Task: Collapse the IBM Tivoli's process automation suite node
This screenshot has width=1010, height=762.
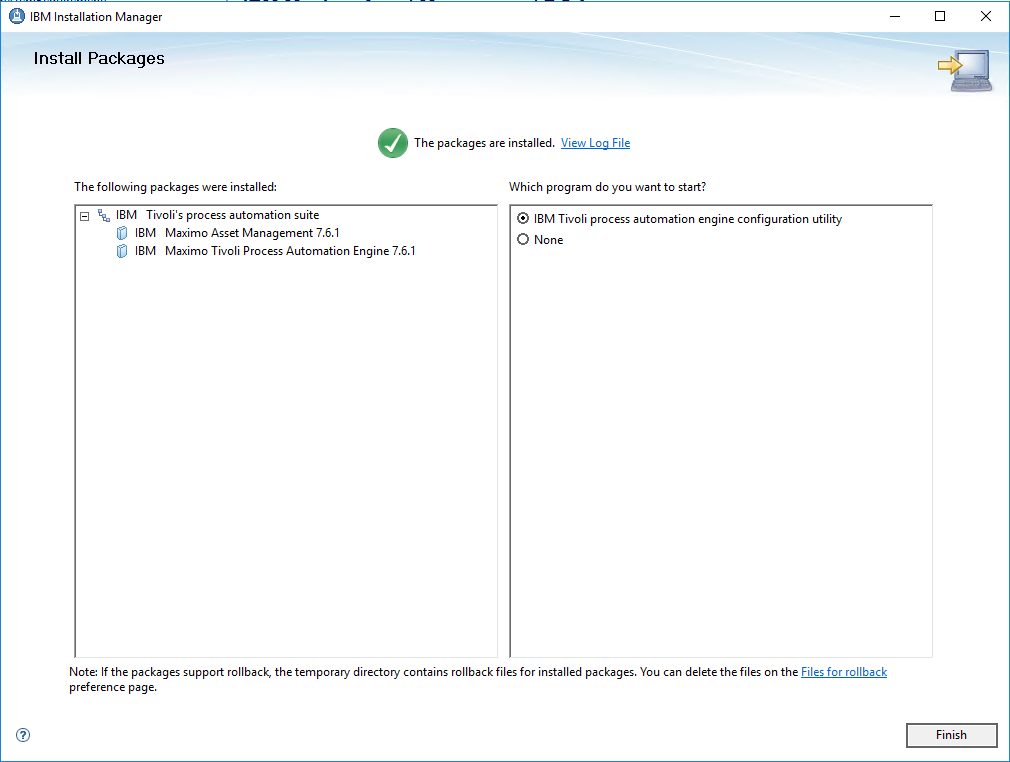Action: [84, 216]
